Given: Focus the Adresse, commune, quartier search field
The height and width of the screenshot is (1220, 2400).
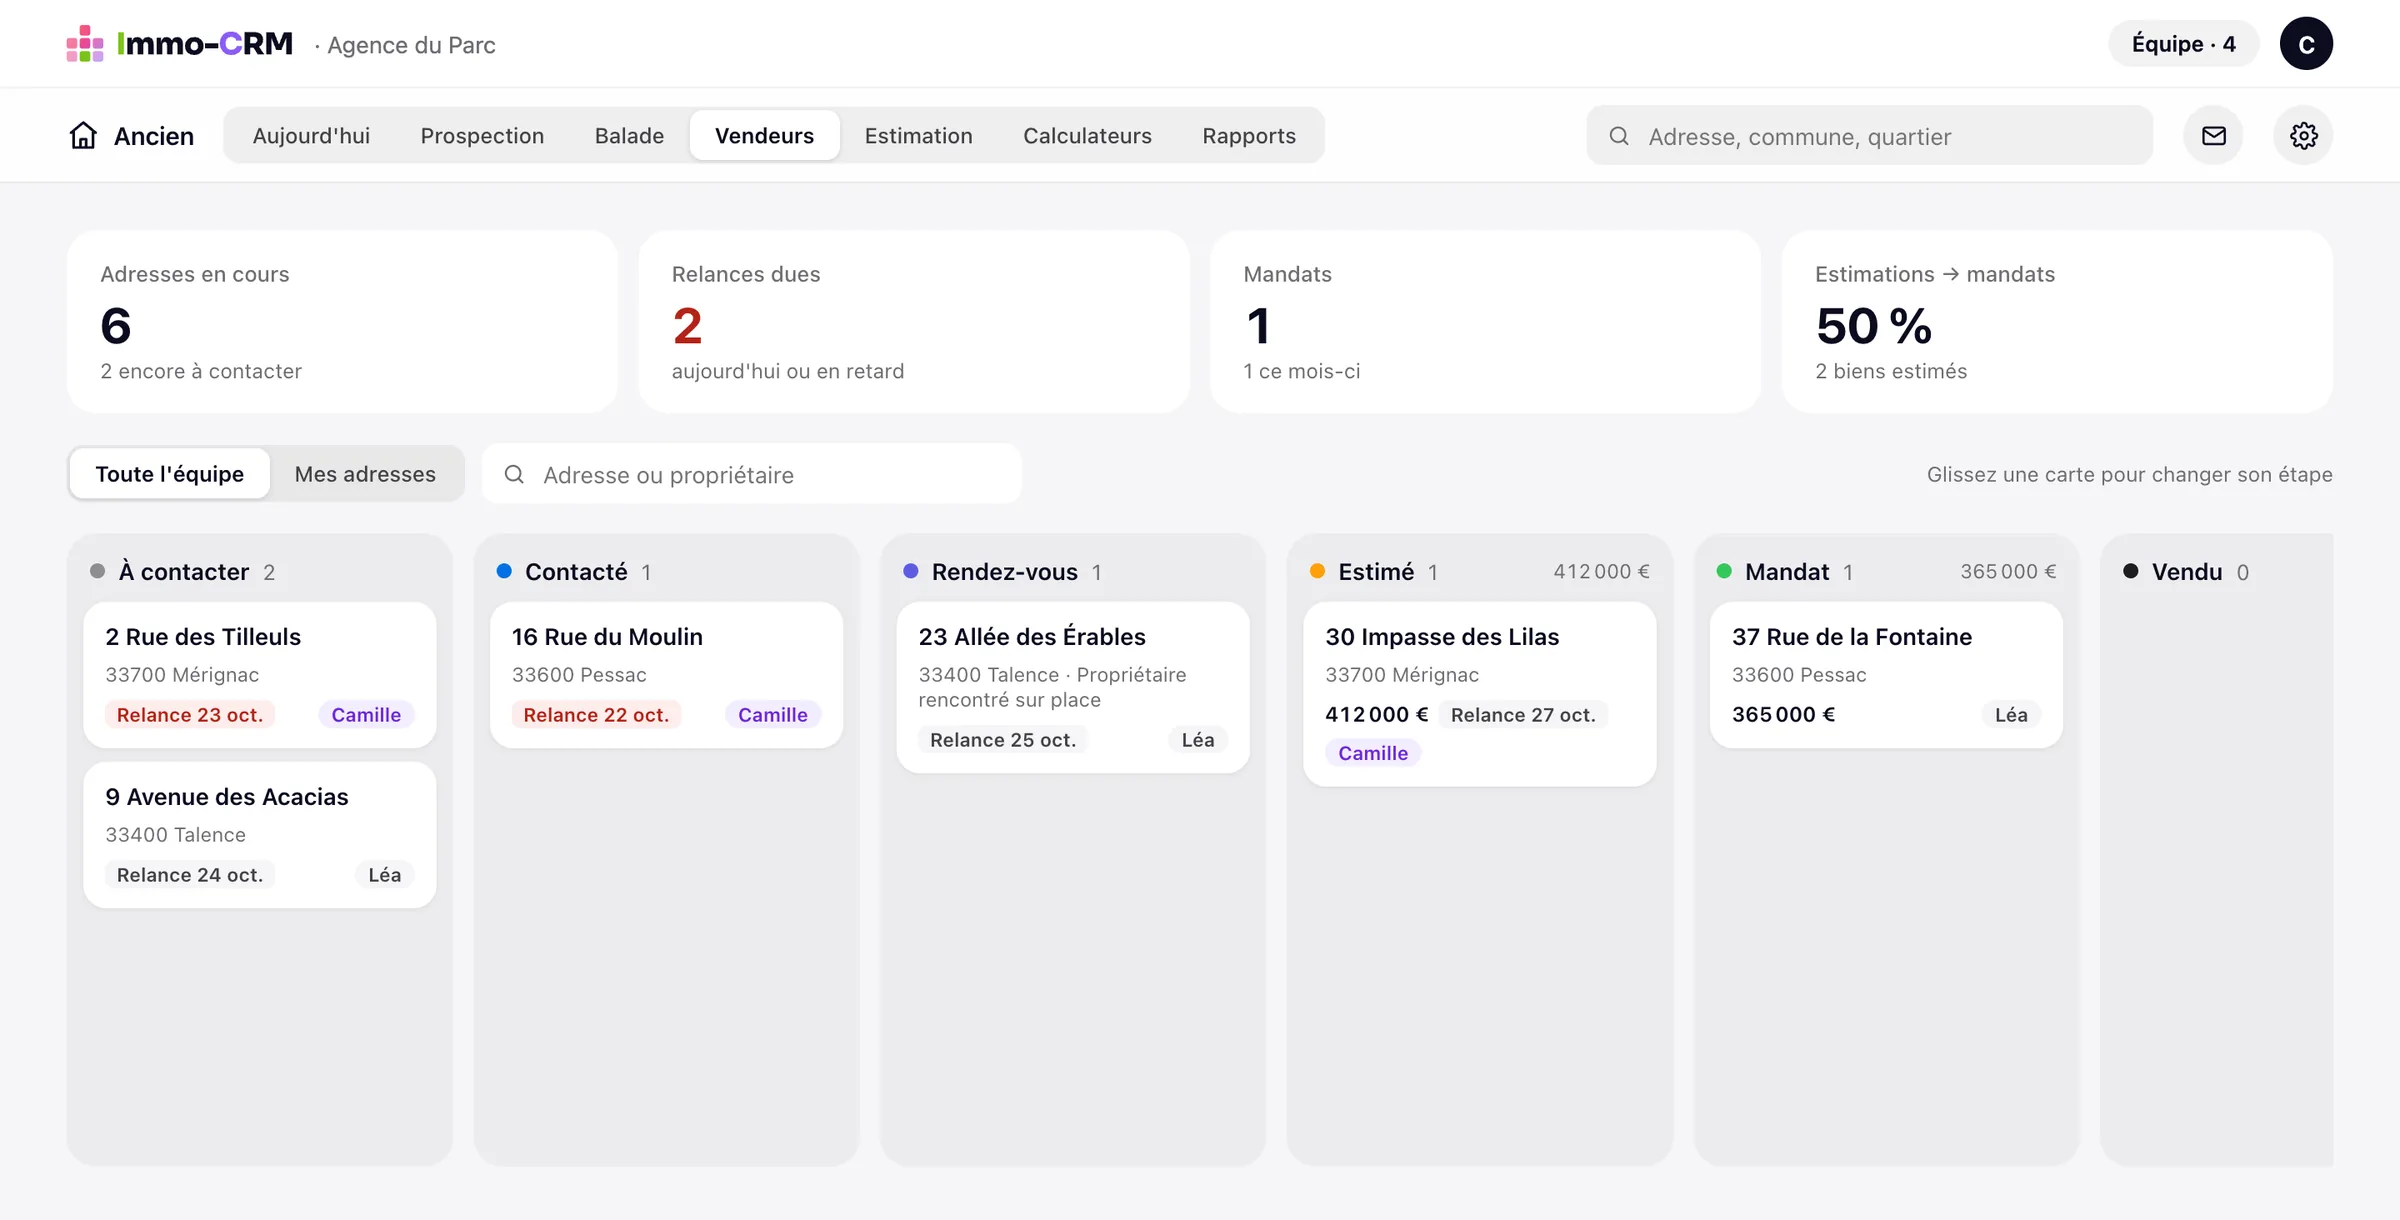Looking at the screenshot, I should [x=1869, y=136].
